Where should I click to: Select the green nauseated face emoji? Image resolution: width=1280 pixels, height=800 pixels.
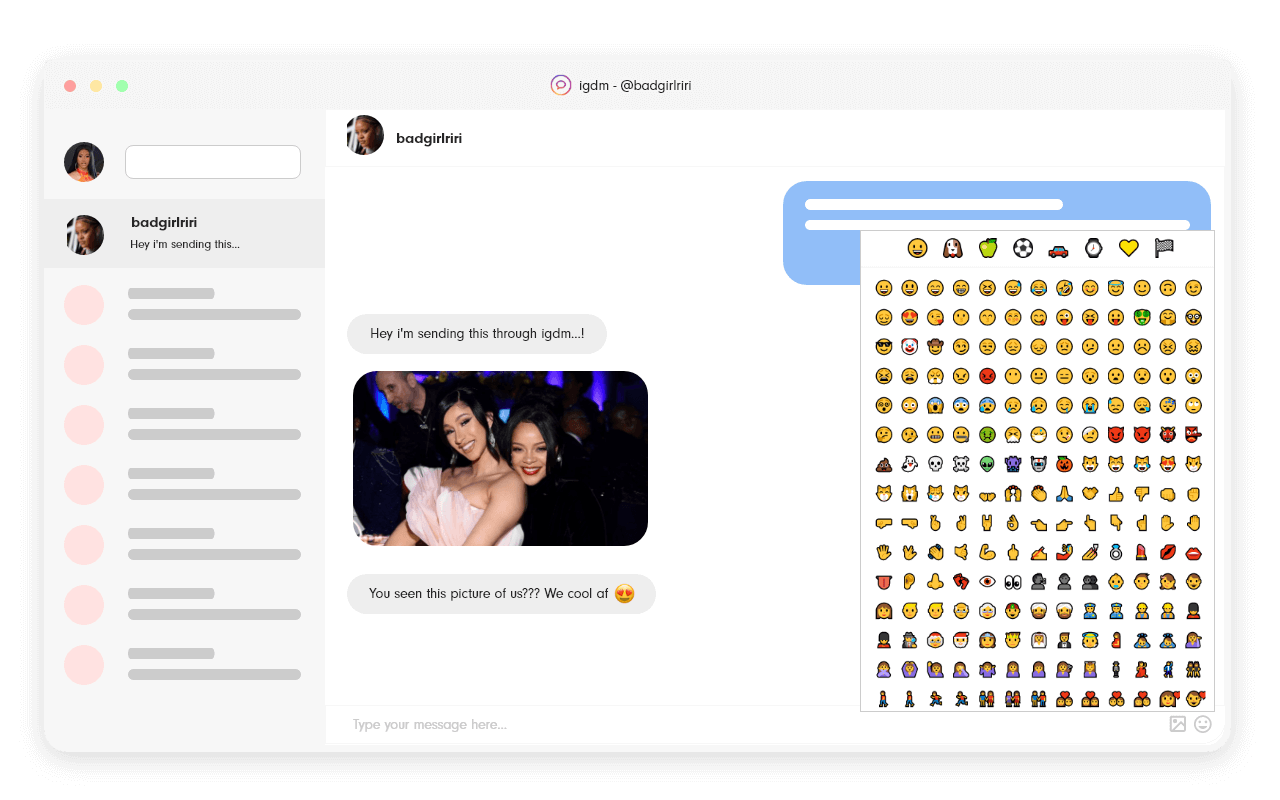click(x=987, y=435)
